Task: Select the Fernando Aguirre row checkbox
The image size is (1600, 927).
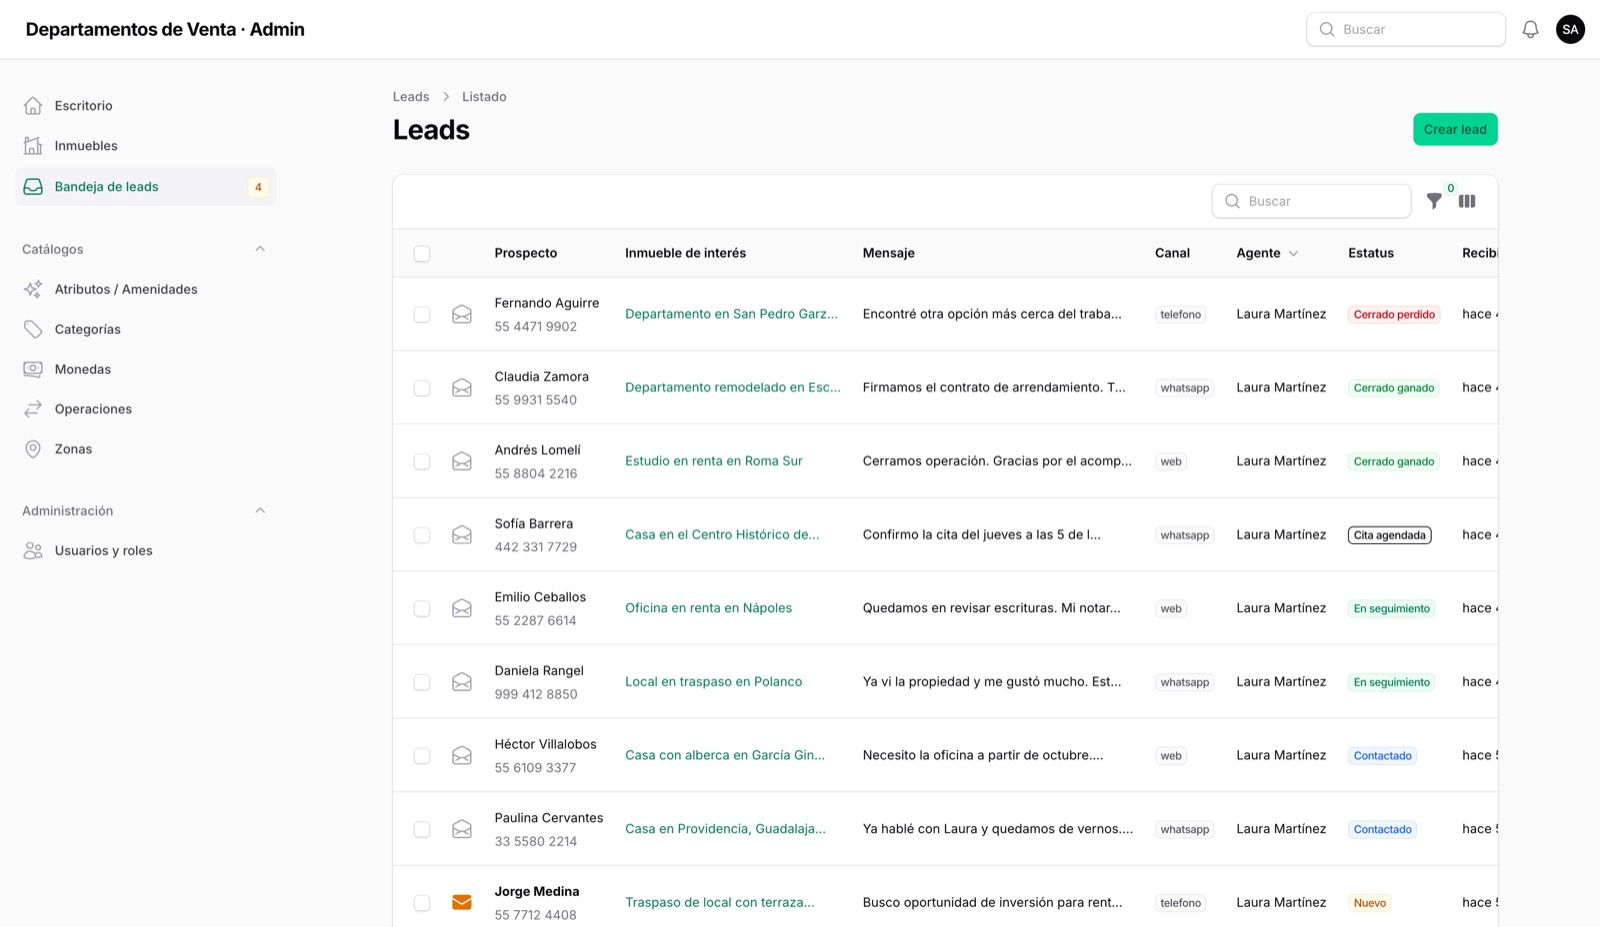Action: point(422,315)
